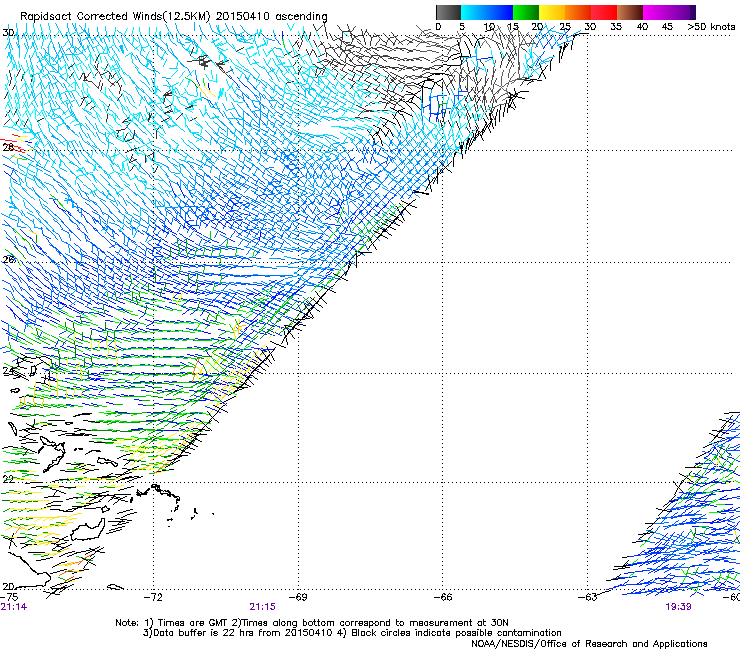The height and width of the screenshot is (650, 740).
Task: Click the magenta legend color segment
Action: click(656, 12)
